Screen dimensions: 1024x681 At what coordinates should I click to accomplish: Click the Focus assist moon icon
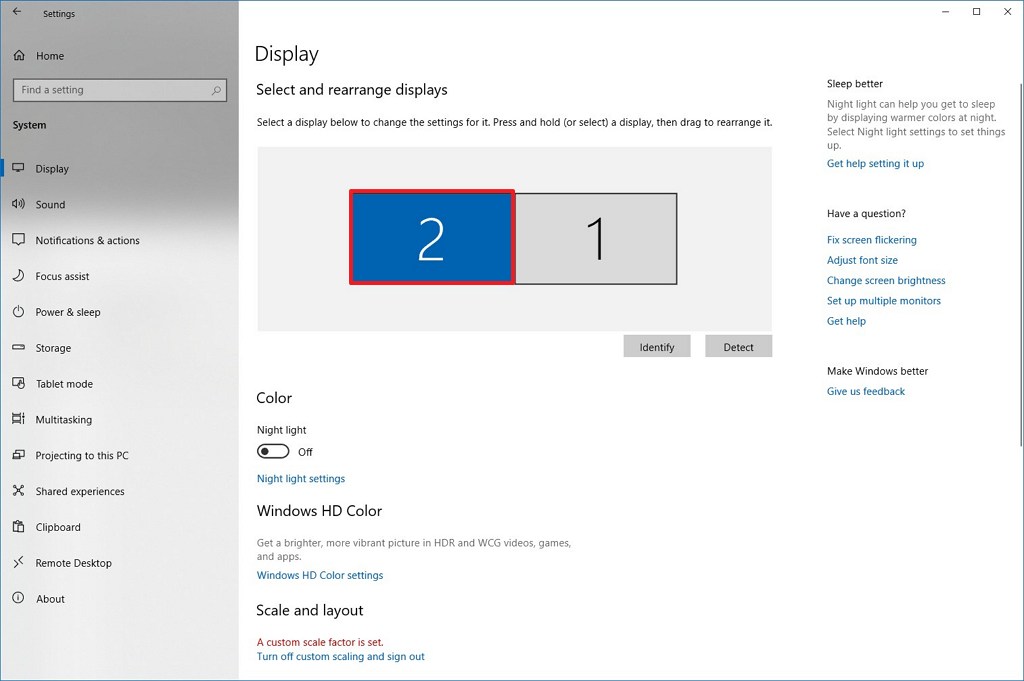(18, 276)
